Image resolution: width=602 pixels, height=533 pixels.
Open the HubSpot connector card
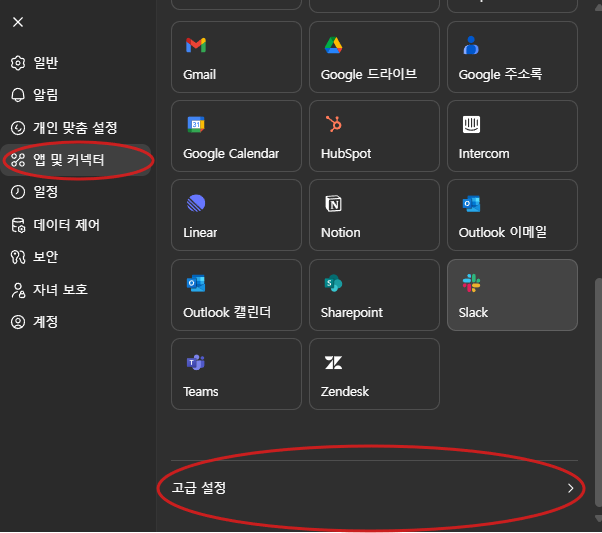click(x=374, y=136)
